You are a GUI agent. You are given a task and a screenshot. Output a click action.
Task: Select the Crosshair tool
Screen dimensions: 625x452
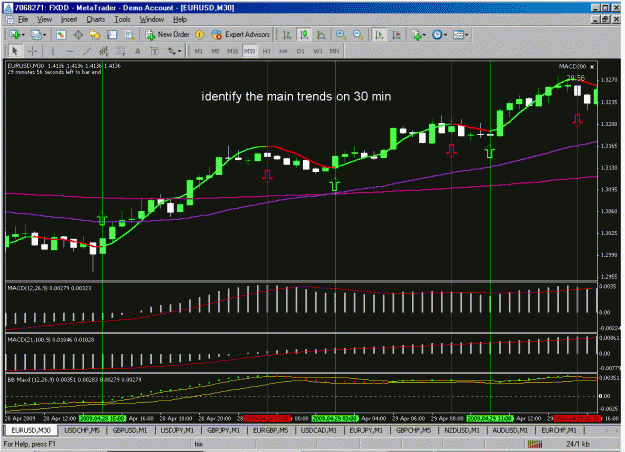click(x=32, y=51)
